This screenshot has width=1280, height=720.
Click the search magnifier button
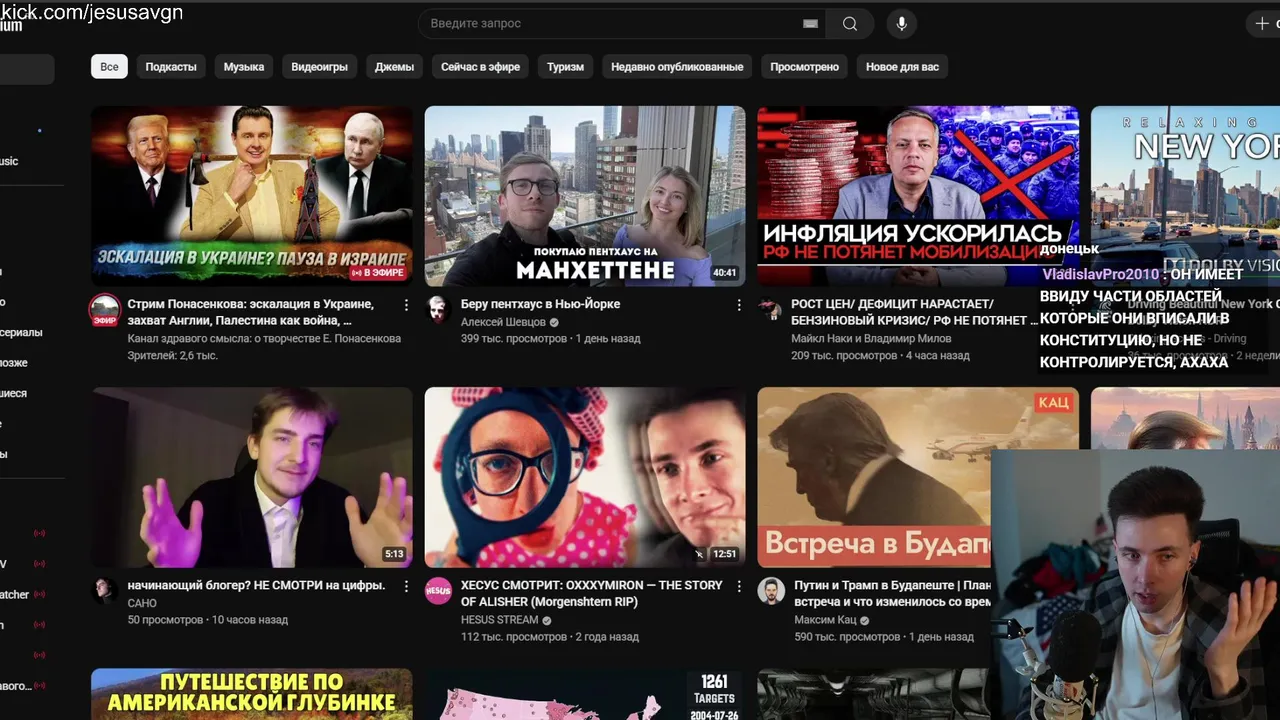pos(850,24)
